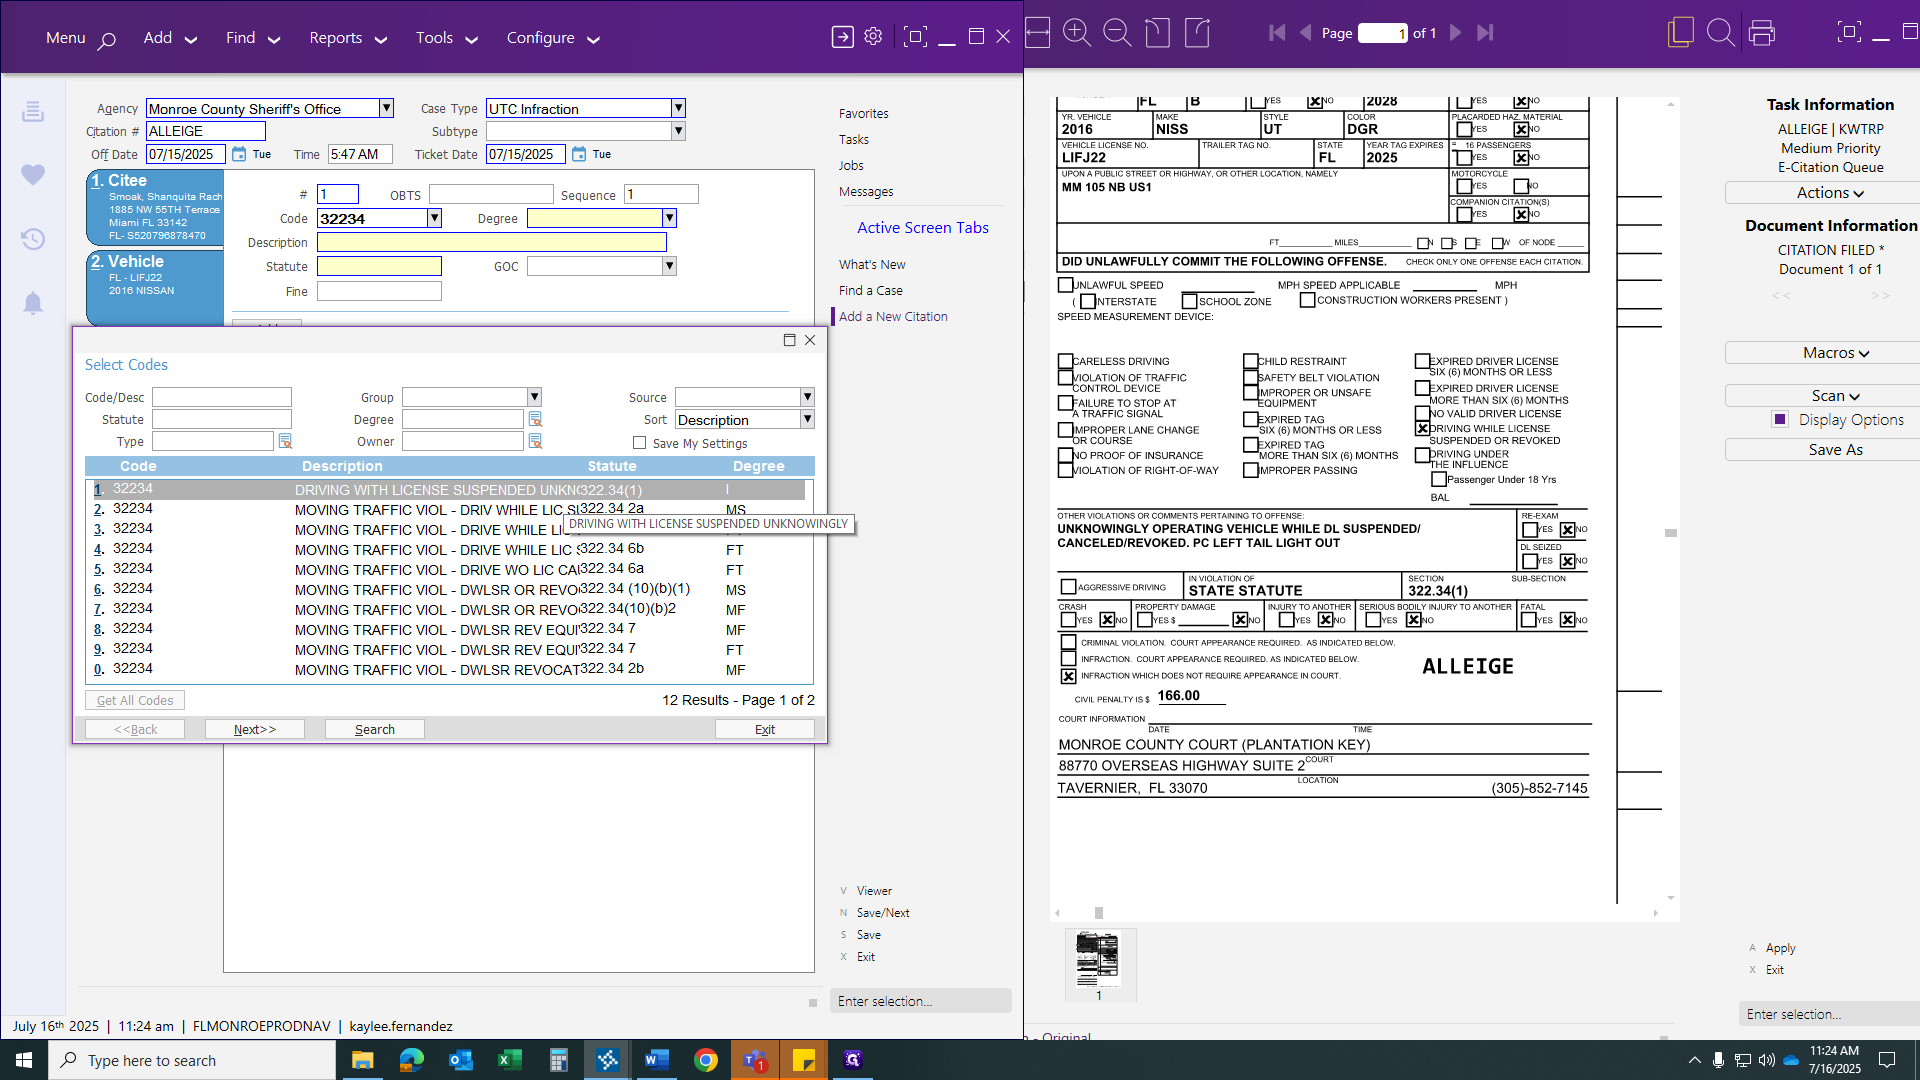Zoom in on the document viewer
Screen dimensions: 1920x1080
[x=1077, y=32]
